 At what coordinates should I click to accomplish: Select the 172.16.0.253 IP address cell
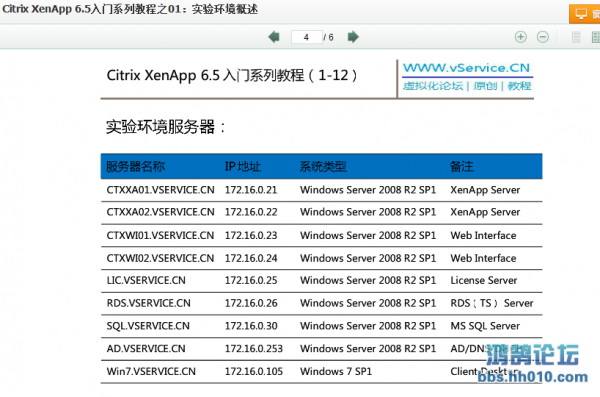click(253, 349)
